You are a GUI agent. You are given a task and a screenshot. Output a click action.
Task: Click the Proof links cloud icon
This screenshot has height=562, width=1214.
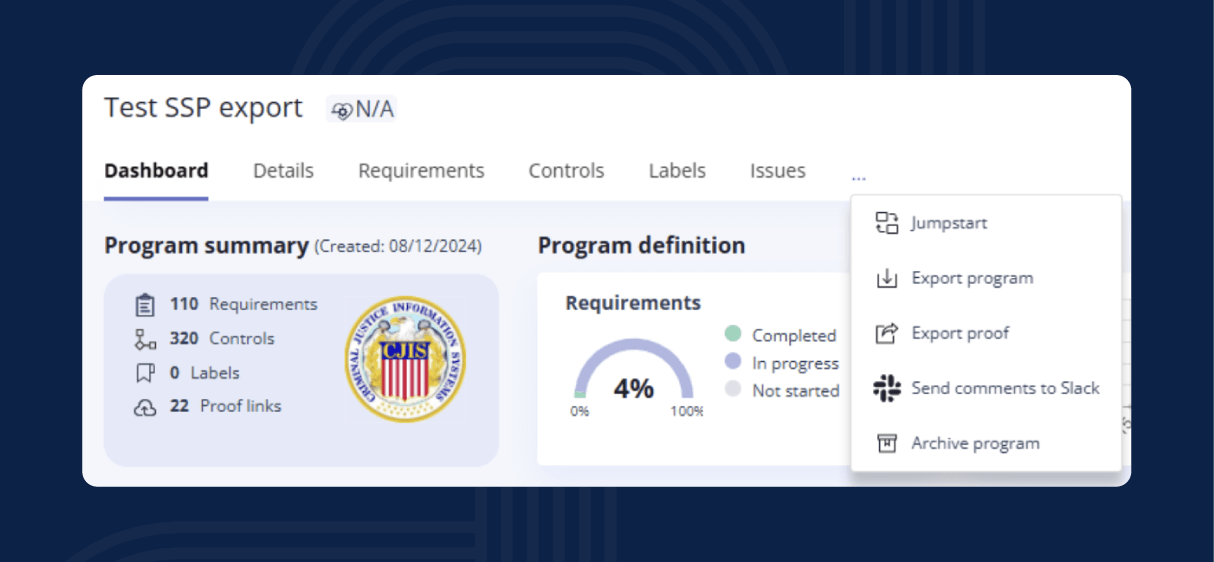(145, 407)
